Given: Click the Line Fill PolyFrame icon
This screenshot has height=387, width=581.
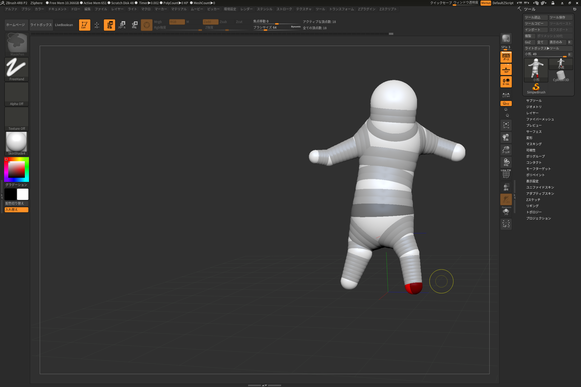Looking at the screenshot, I should click(506, 174).
